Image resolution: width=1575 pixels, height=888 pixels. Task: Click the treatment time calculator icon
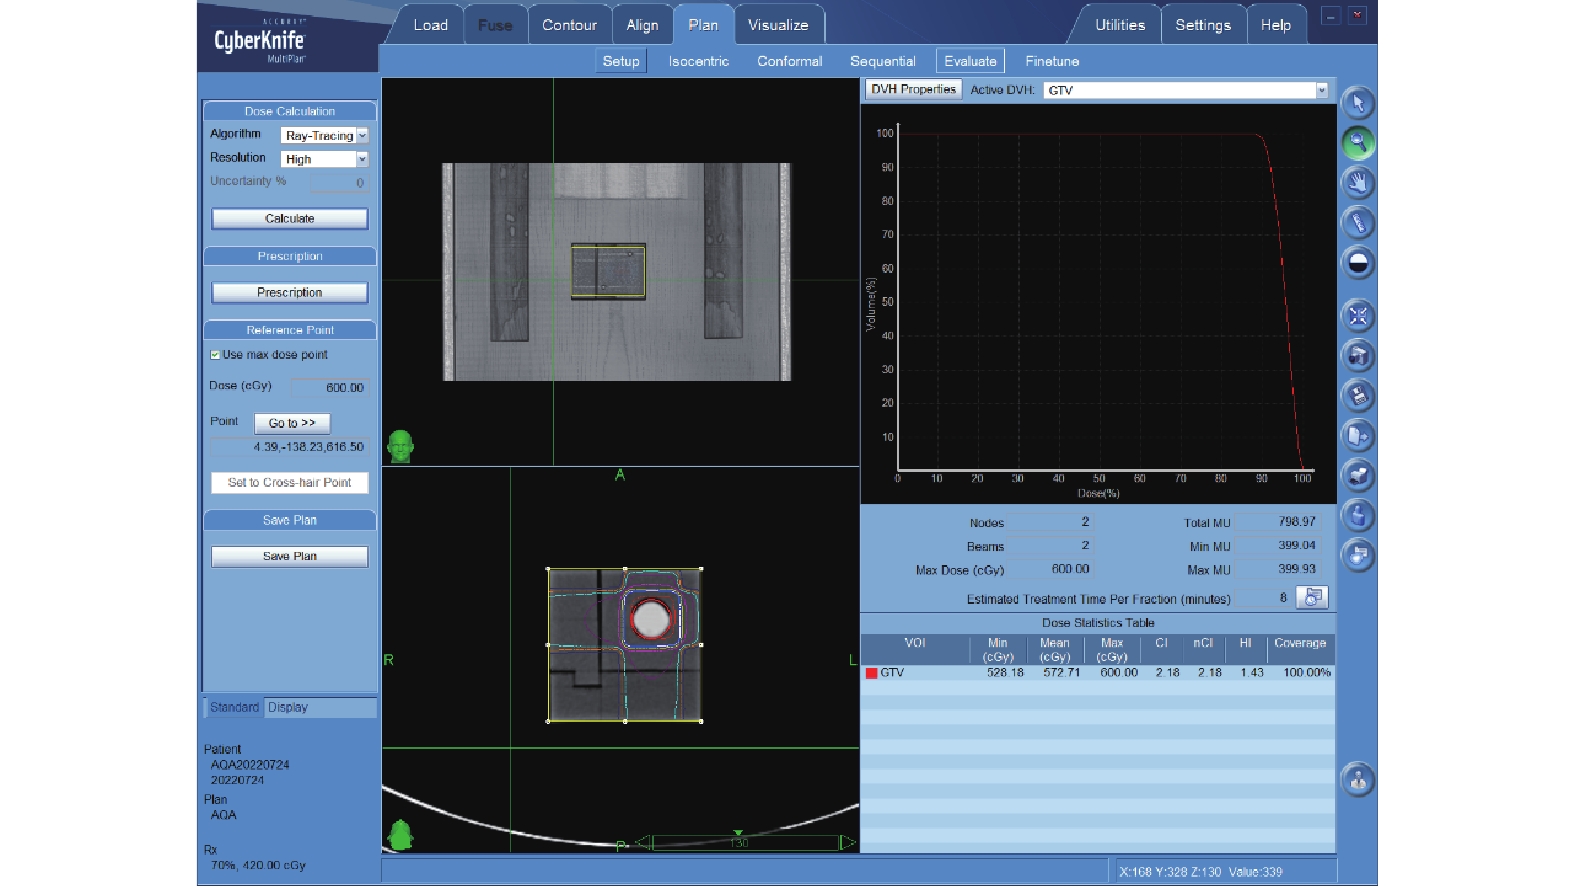point(1311,598)
